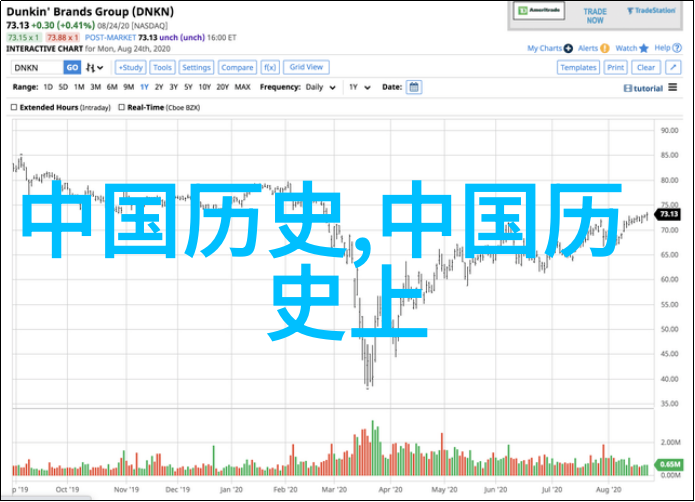695x502 pixels.
Task: Click the pop-out chart arrow icon
Action: tap(673, 68)
